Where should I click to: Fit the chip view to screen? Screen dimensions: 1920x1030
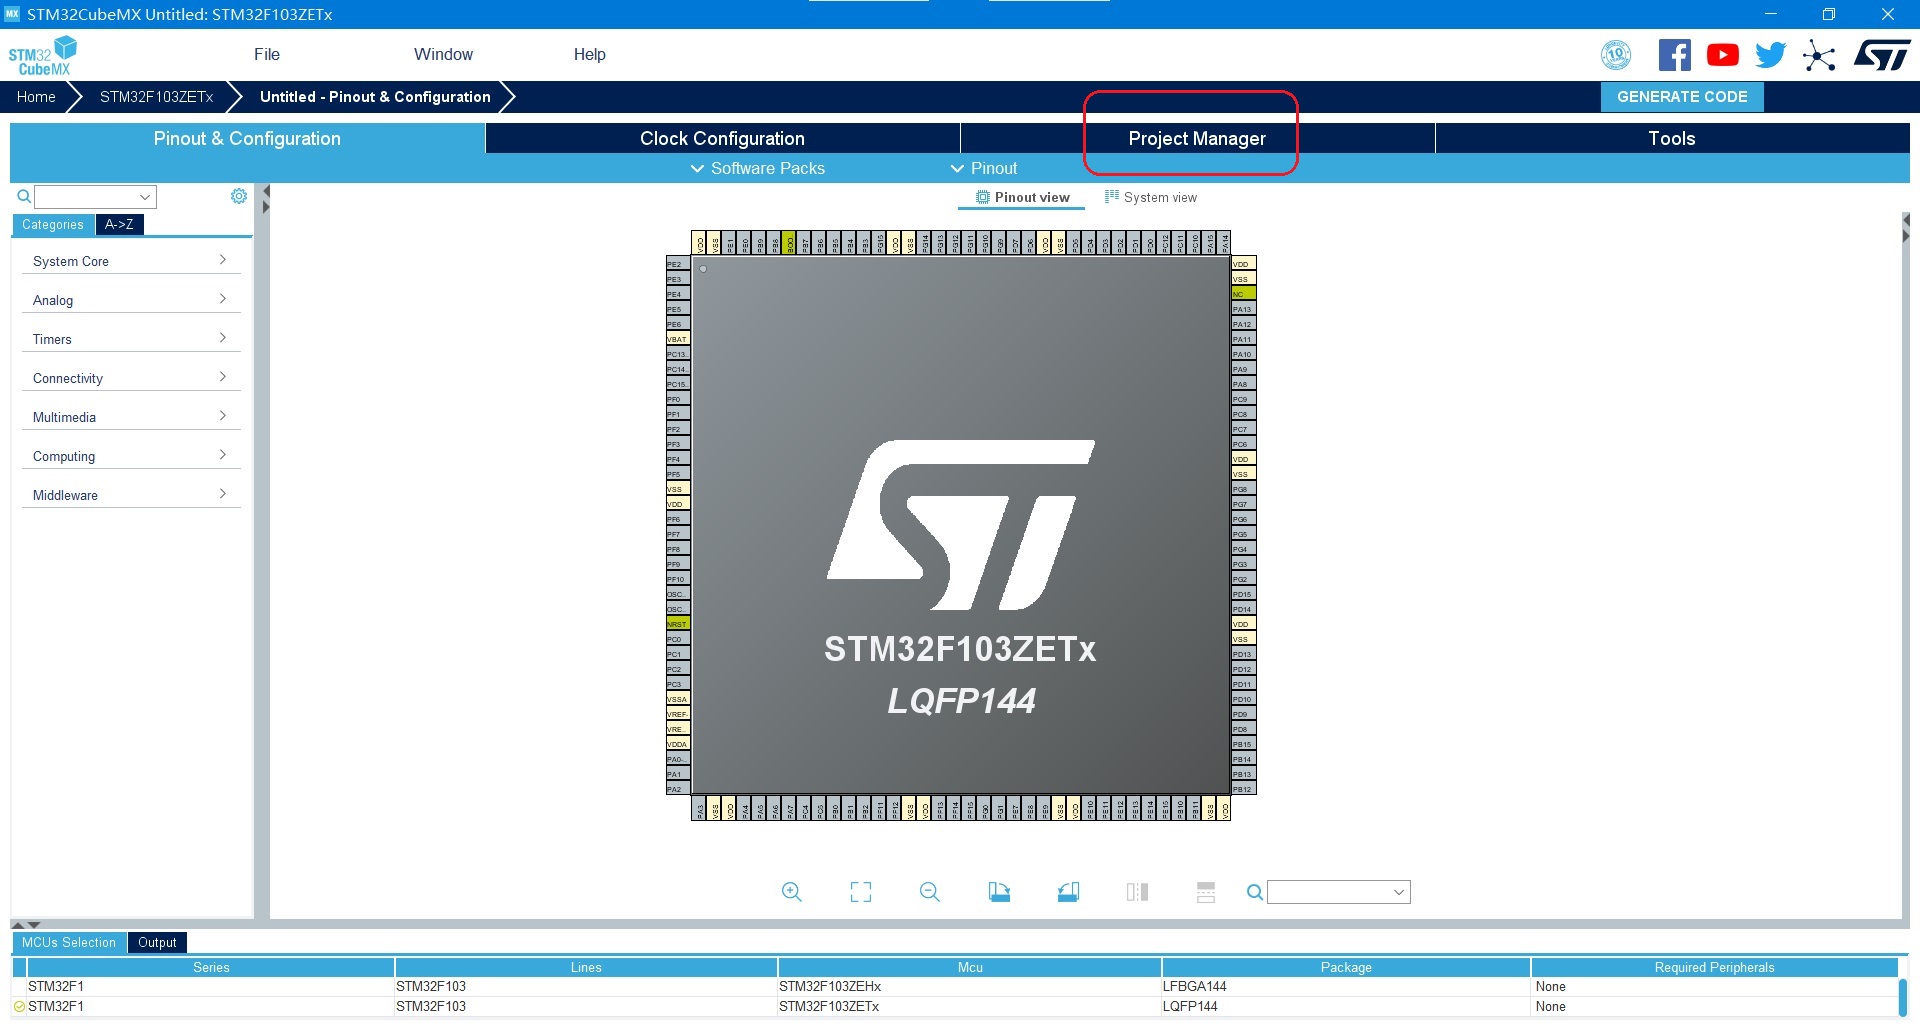click(860, 892)
